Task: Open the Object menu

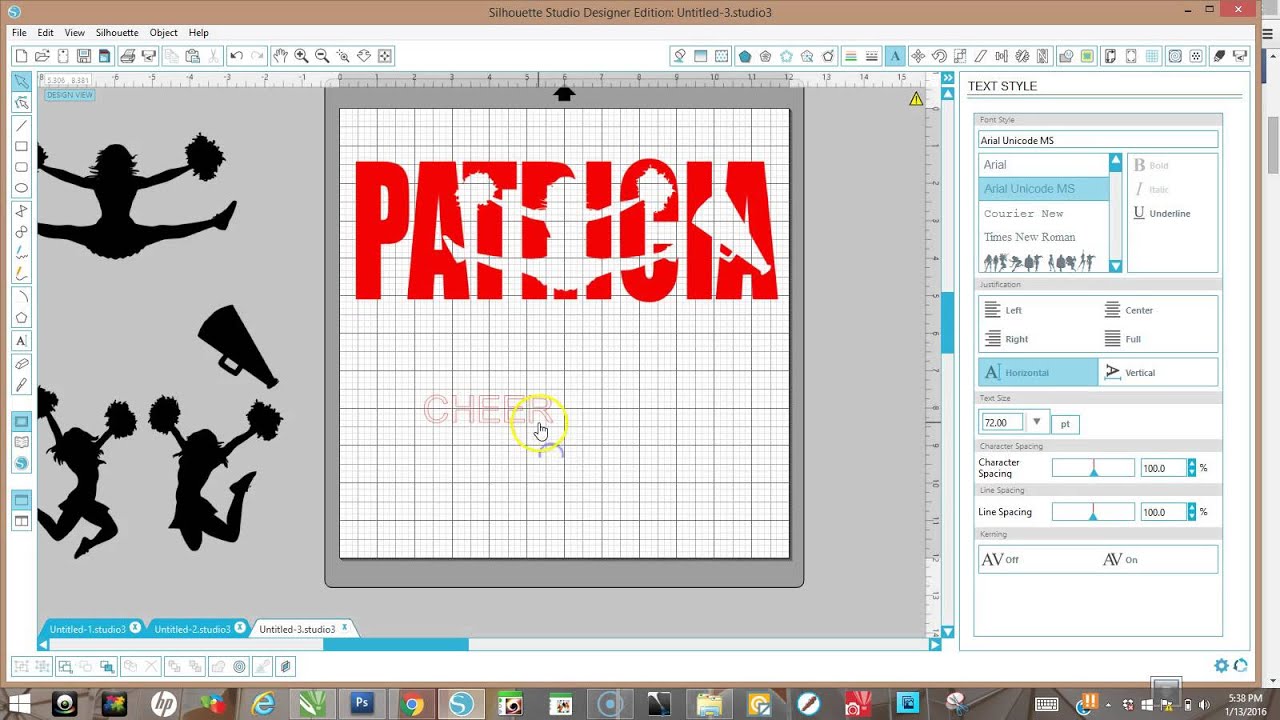Action: tap(163, 33)
